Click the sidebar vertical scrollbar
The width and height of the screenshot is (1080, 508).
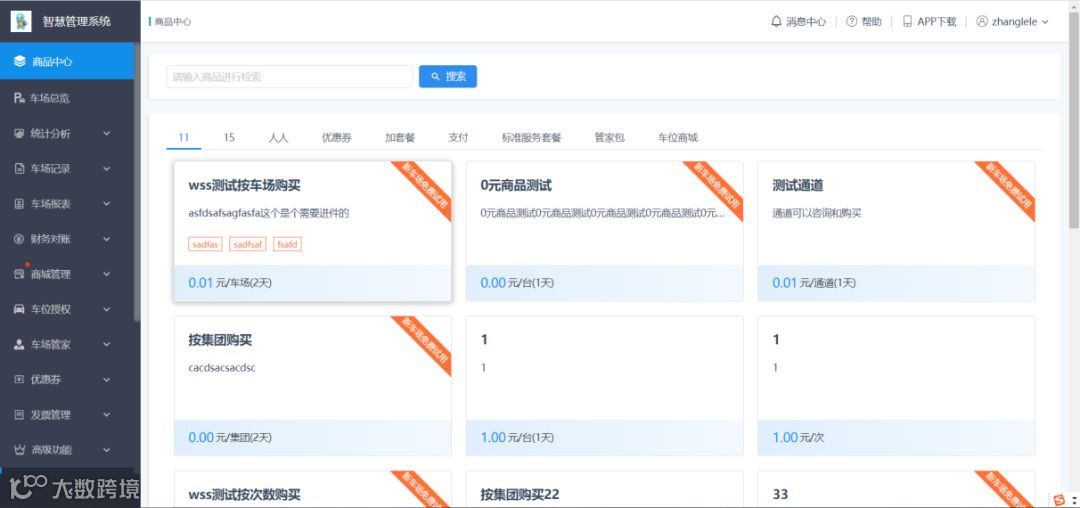137,182
